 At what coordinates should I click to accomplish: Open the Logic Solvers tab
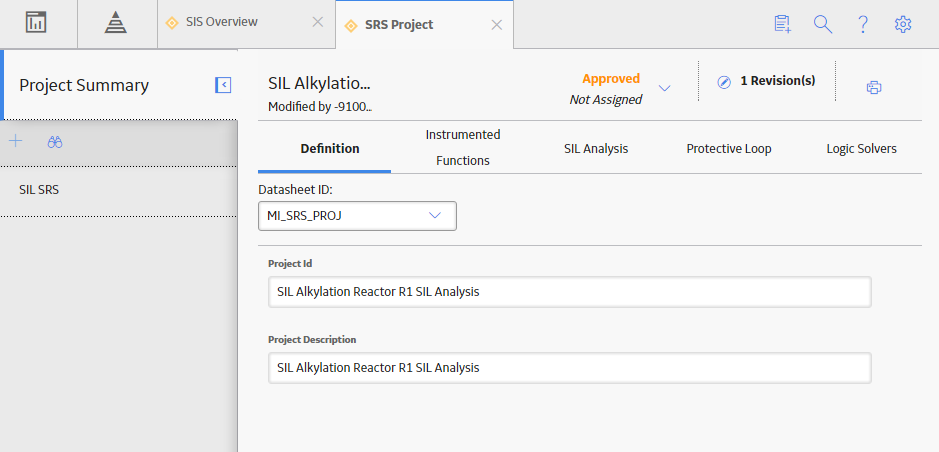point(862,148)
